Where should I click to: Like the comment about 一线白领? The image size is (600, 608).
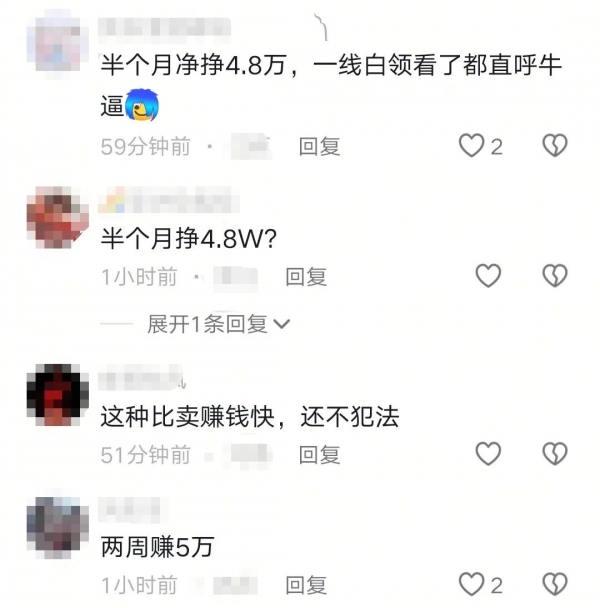click(x=471, y=145)
